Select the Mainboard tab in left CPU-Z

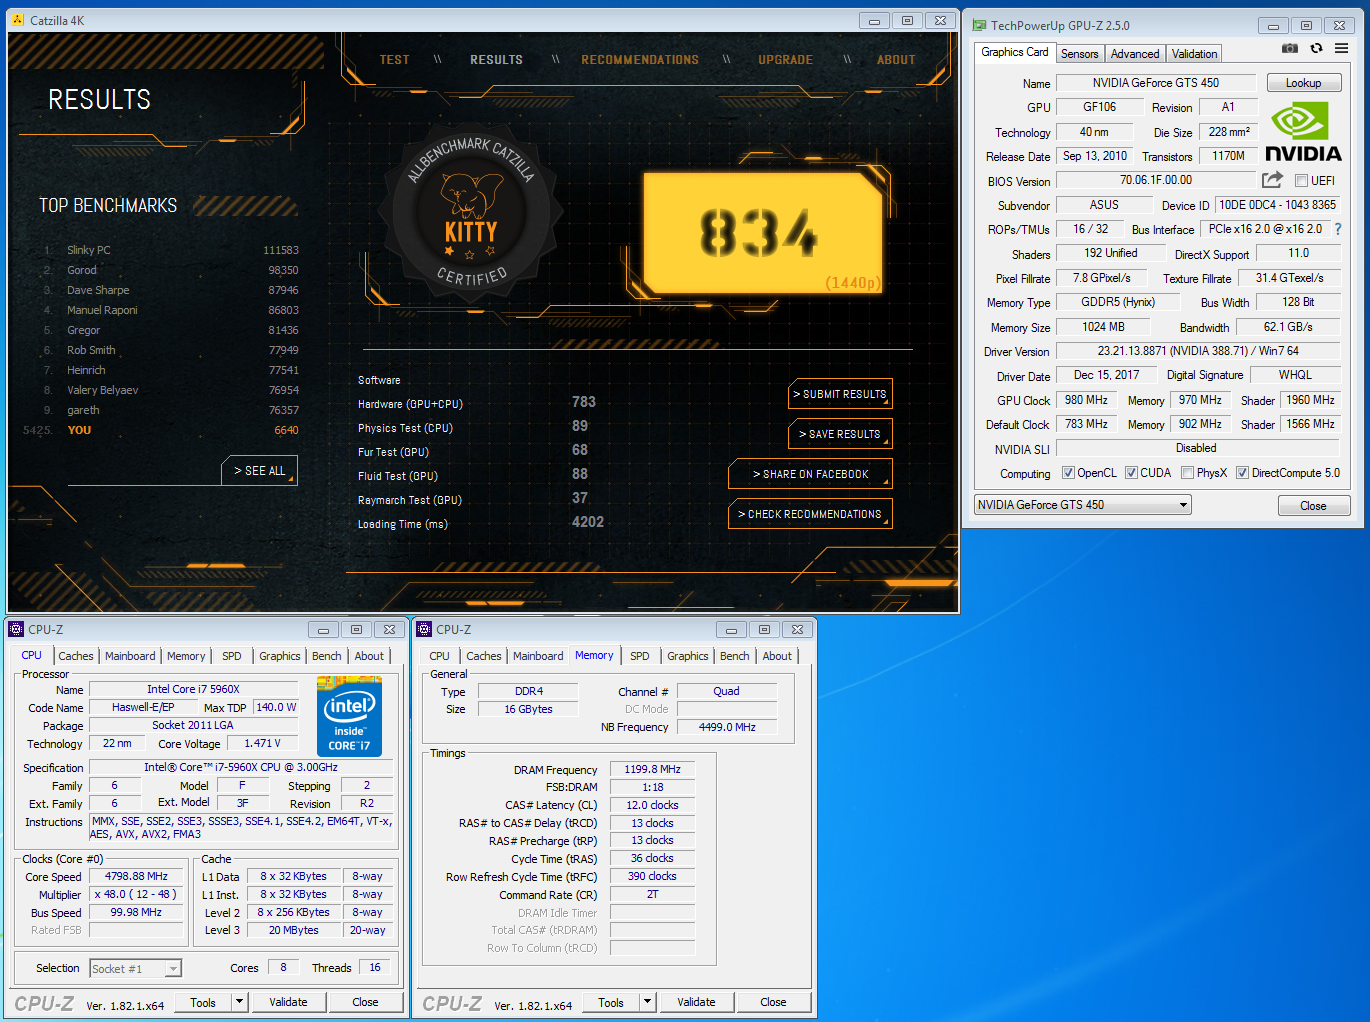(x=130, y=656)
